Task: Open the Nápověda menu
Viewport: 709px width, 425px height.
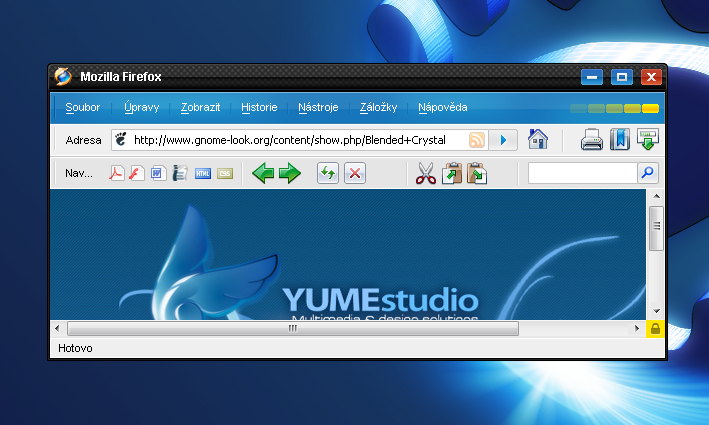Action: [x=443, y=108]
